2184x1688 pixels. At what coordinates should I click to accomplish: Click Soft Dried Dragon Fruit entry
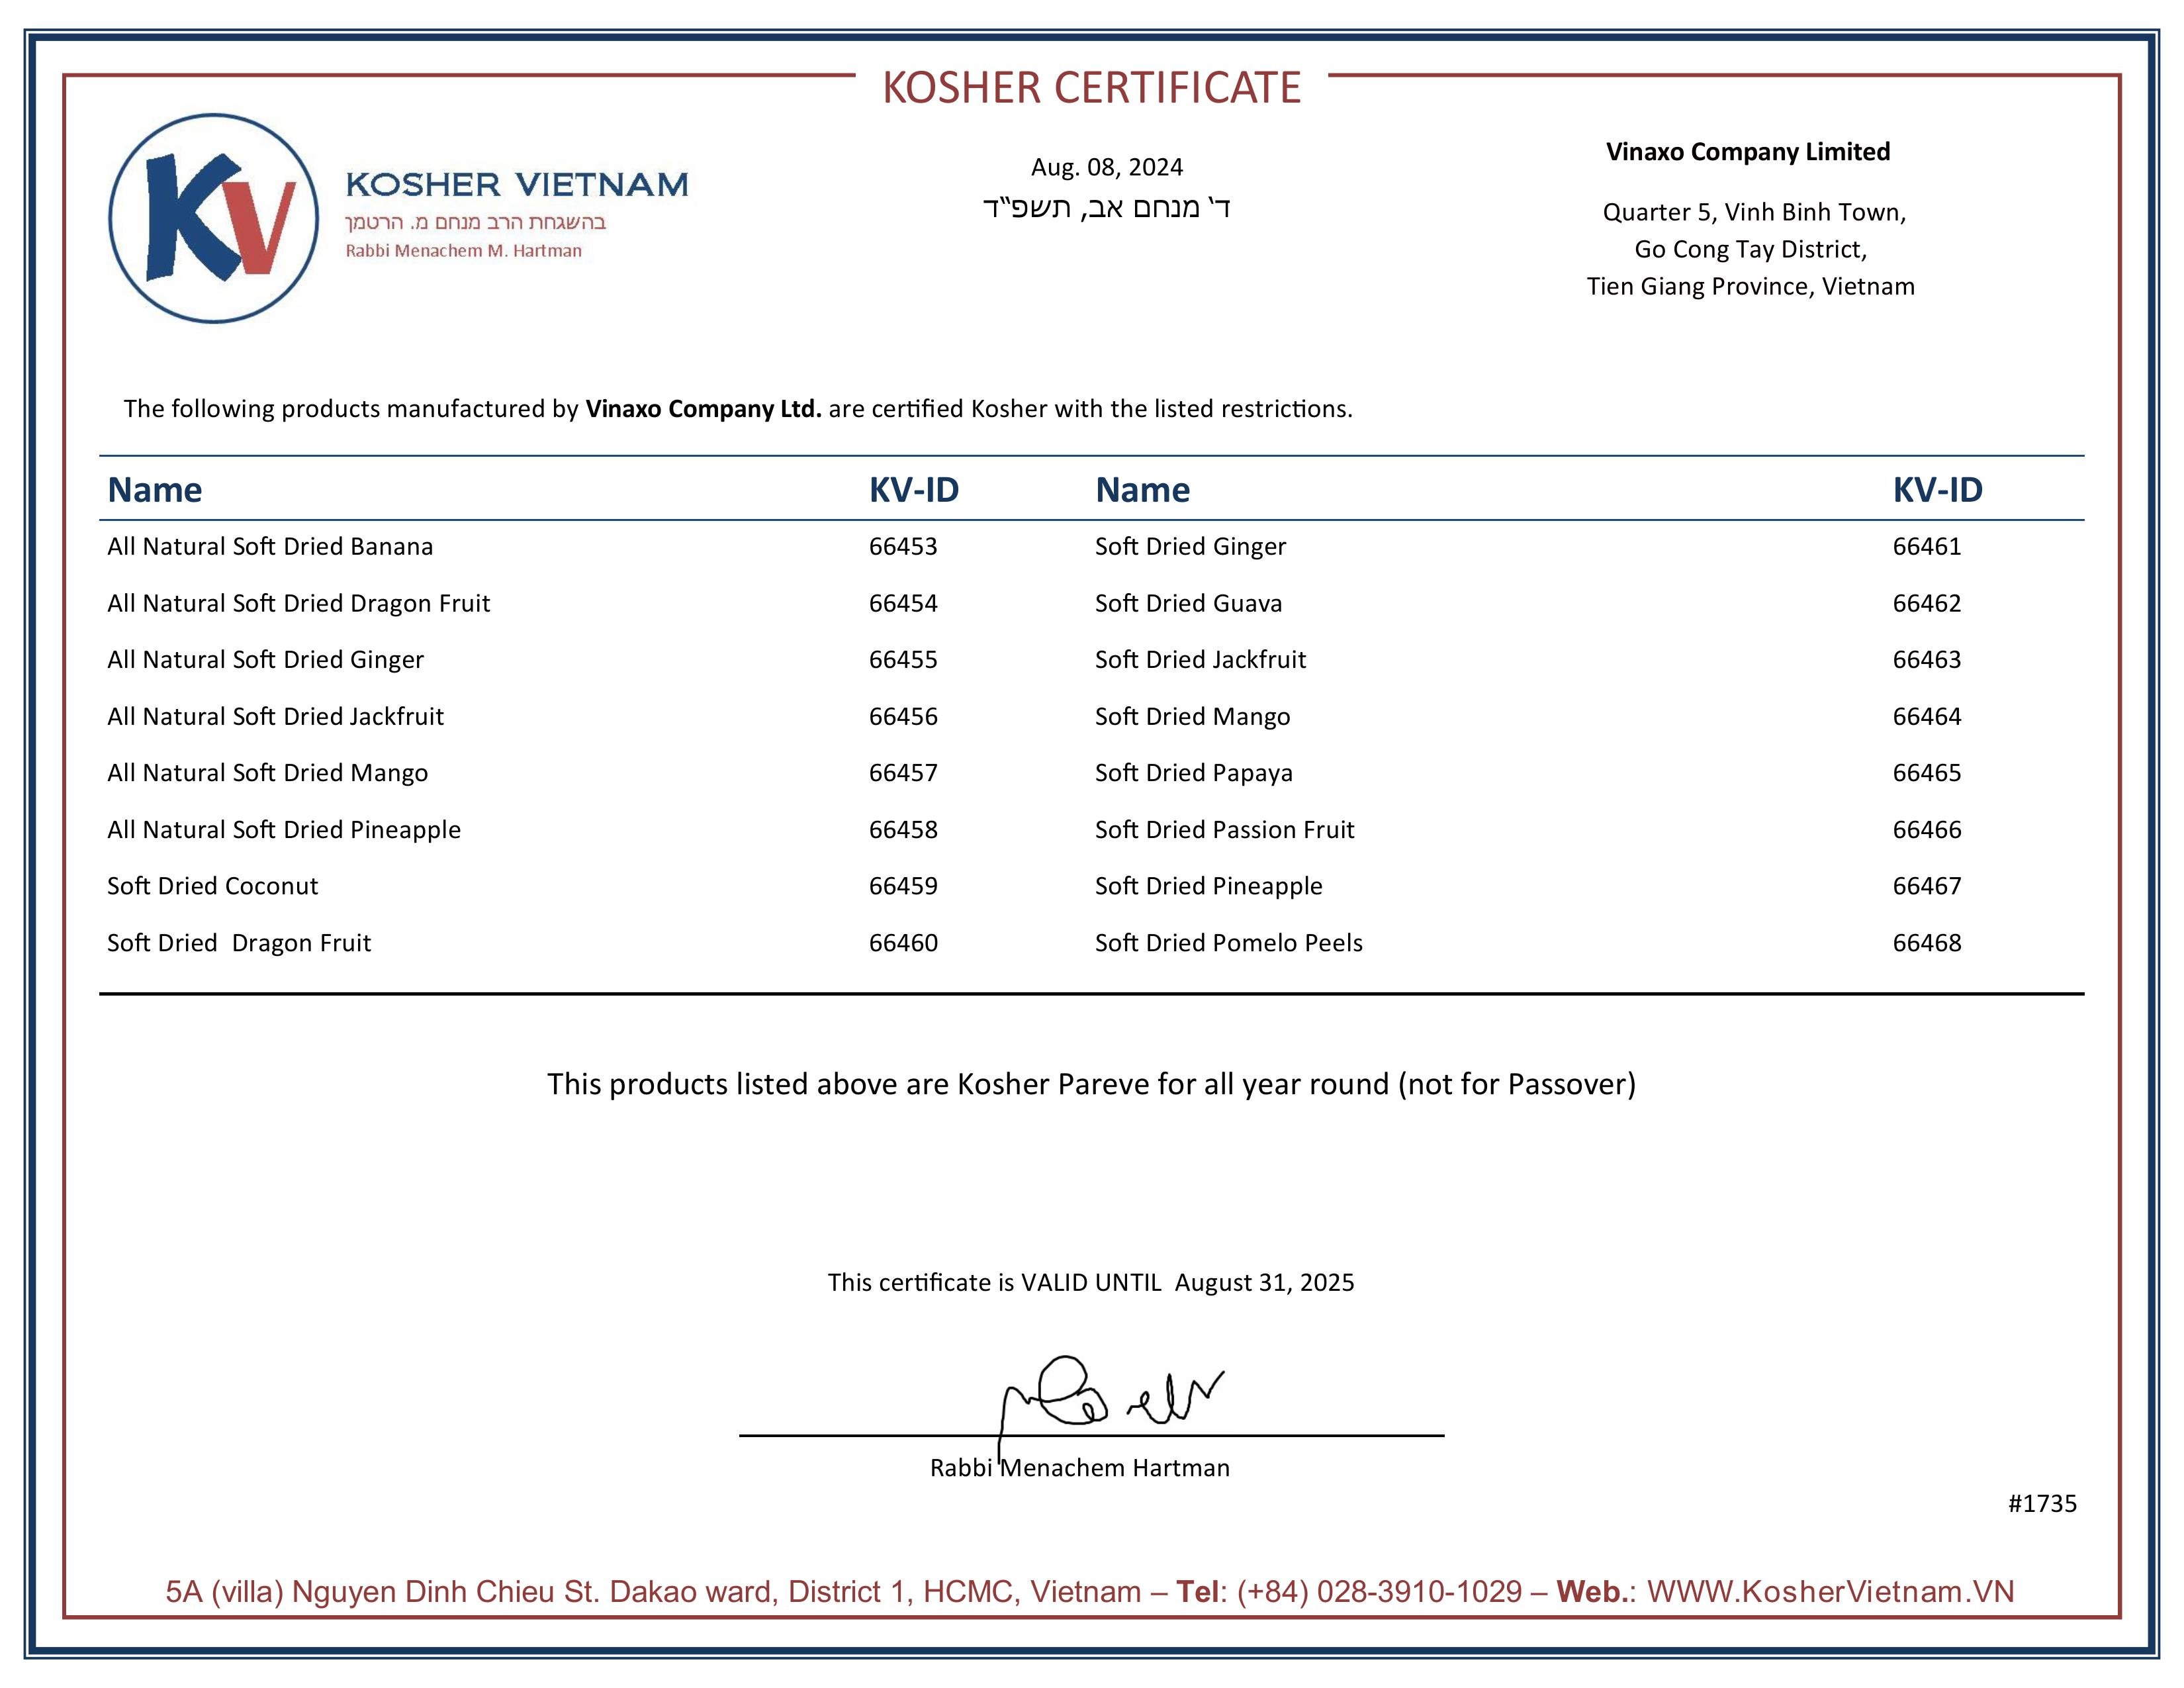tap(239, 943)
